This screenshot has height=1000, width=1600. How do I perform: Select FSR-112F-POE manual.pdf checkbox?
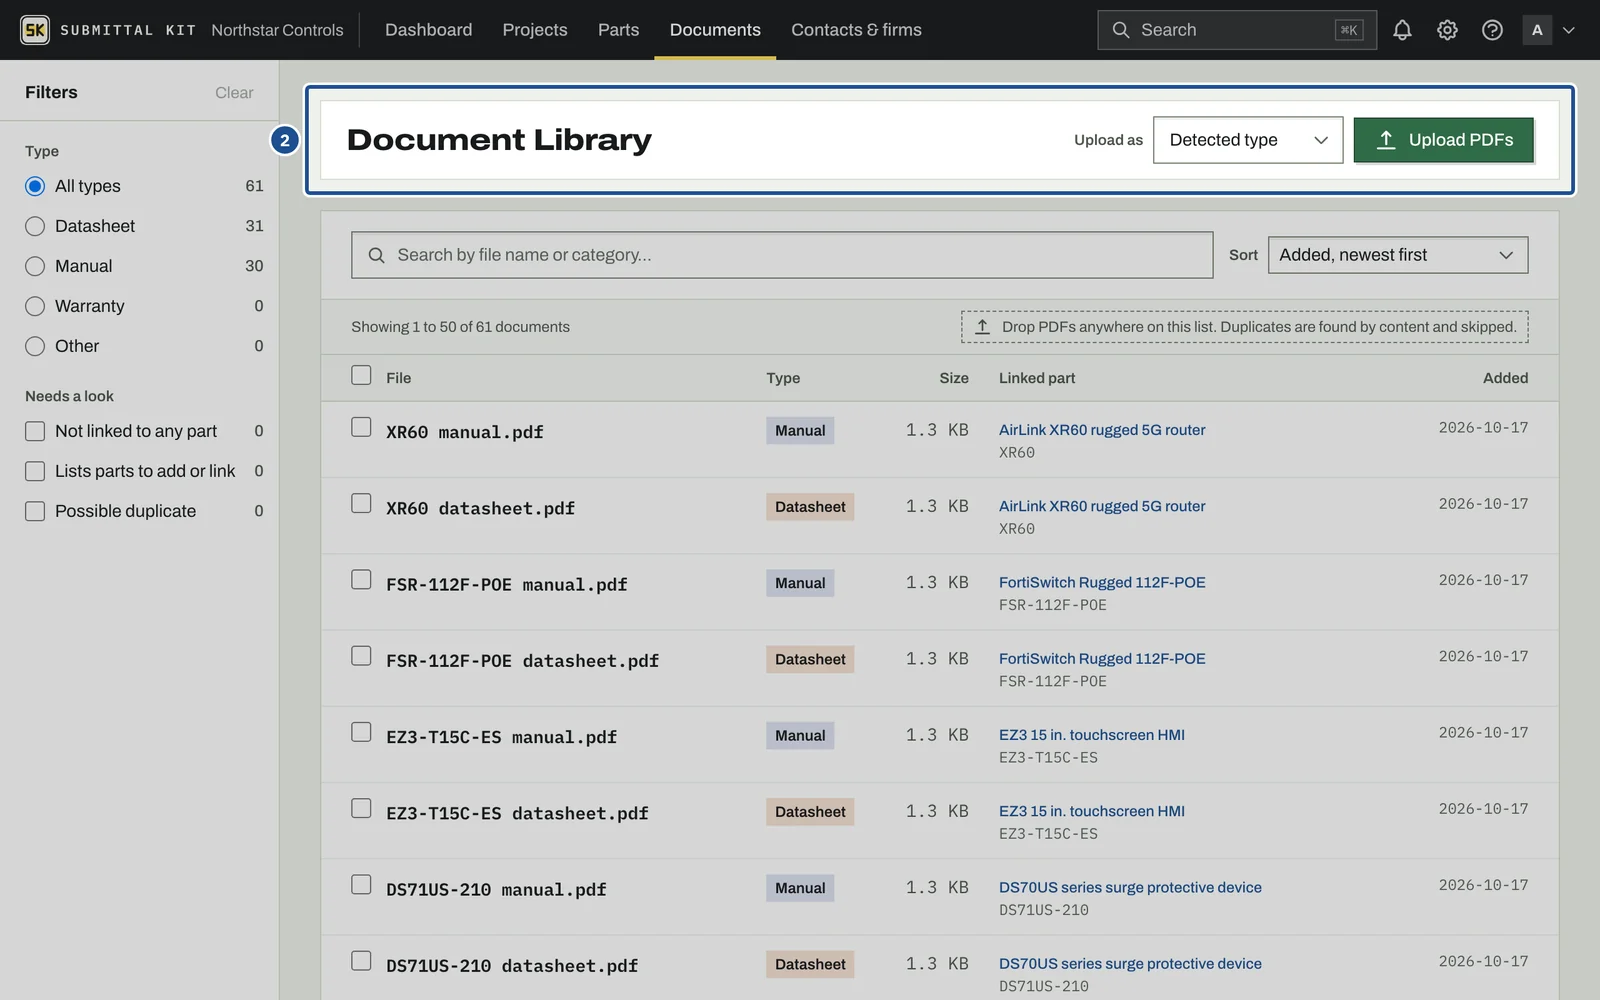pyautogui.click(x=361, y=580)
